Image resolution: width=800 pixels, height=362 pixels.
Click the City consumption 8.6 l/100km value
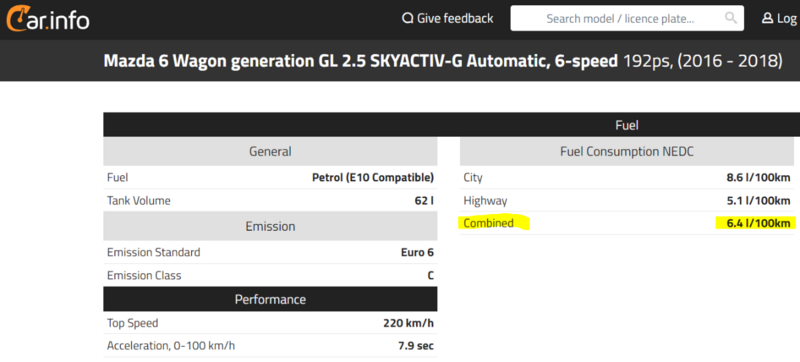coord(758,178)
